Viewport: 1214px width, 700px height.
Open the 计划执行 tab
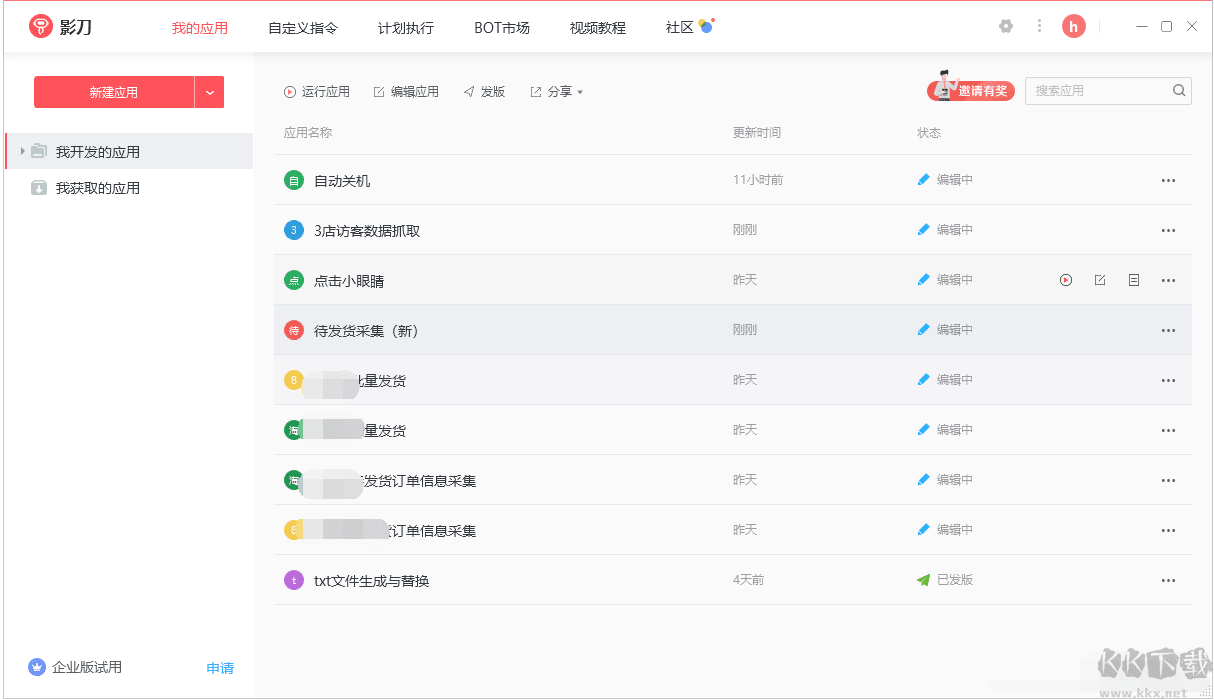pos(405,28)
